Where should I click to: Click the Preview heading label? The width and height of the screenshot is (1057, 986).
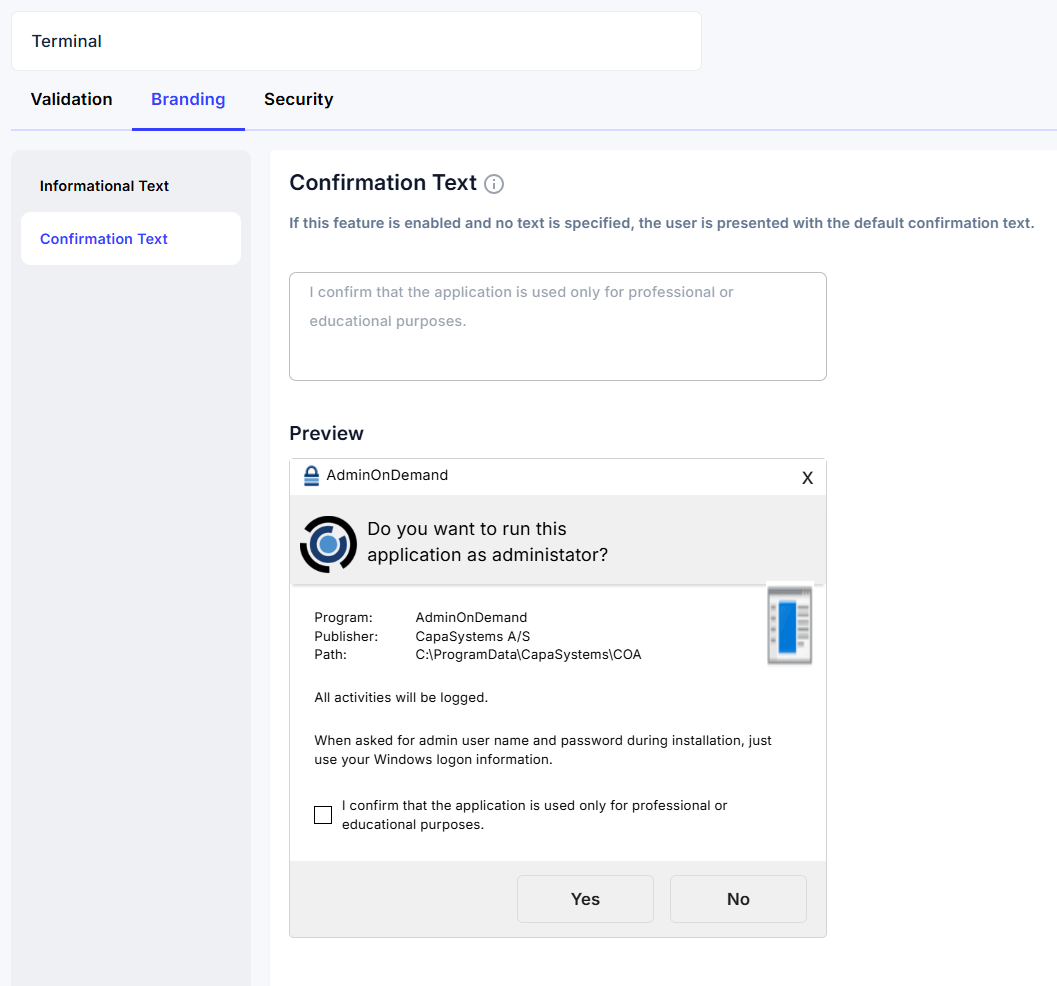tap(326, 433)
